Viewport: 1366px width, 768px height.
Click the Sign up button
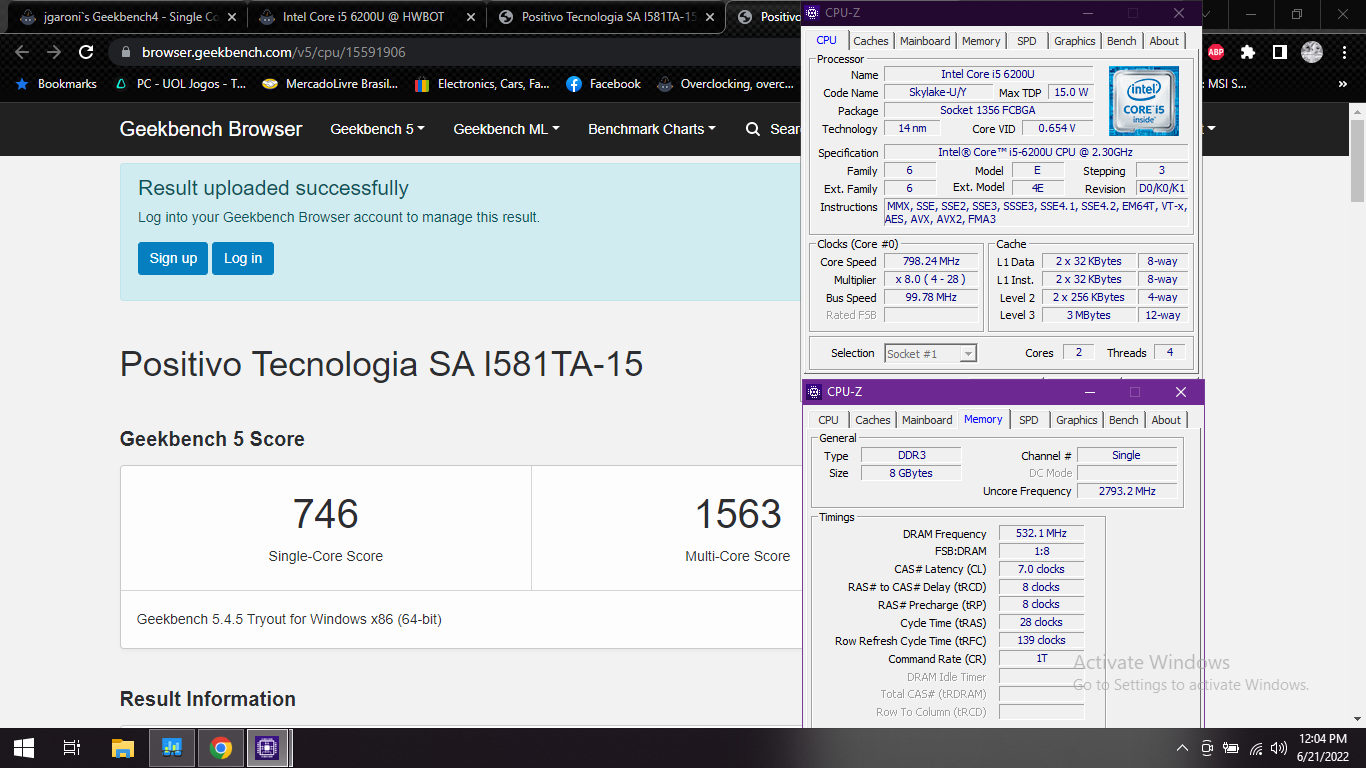[173, 258]
